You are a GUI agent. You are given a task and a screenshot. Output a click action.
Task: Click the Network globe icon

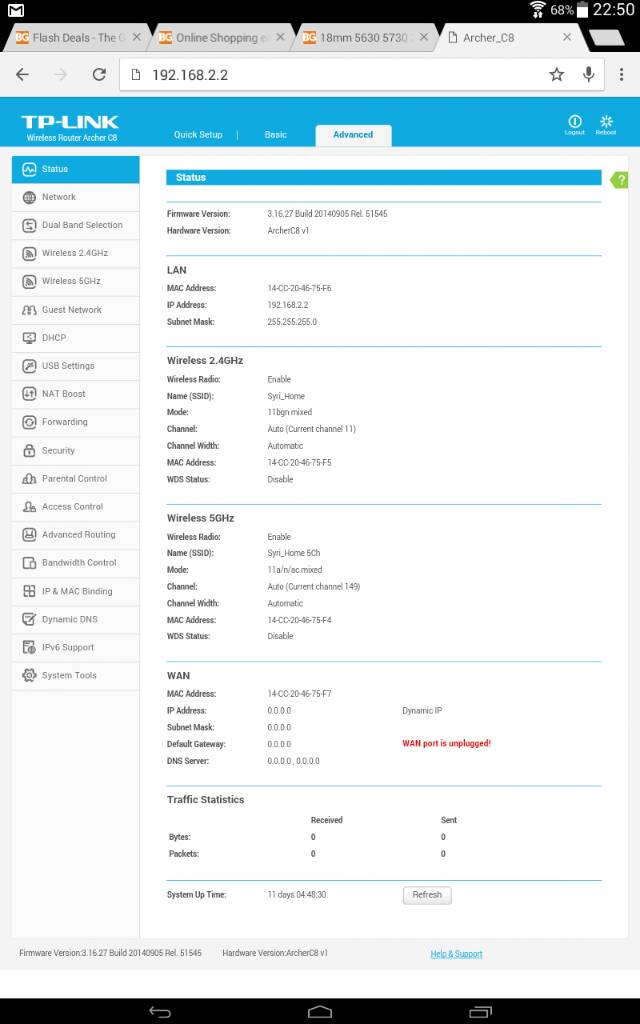29,197
